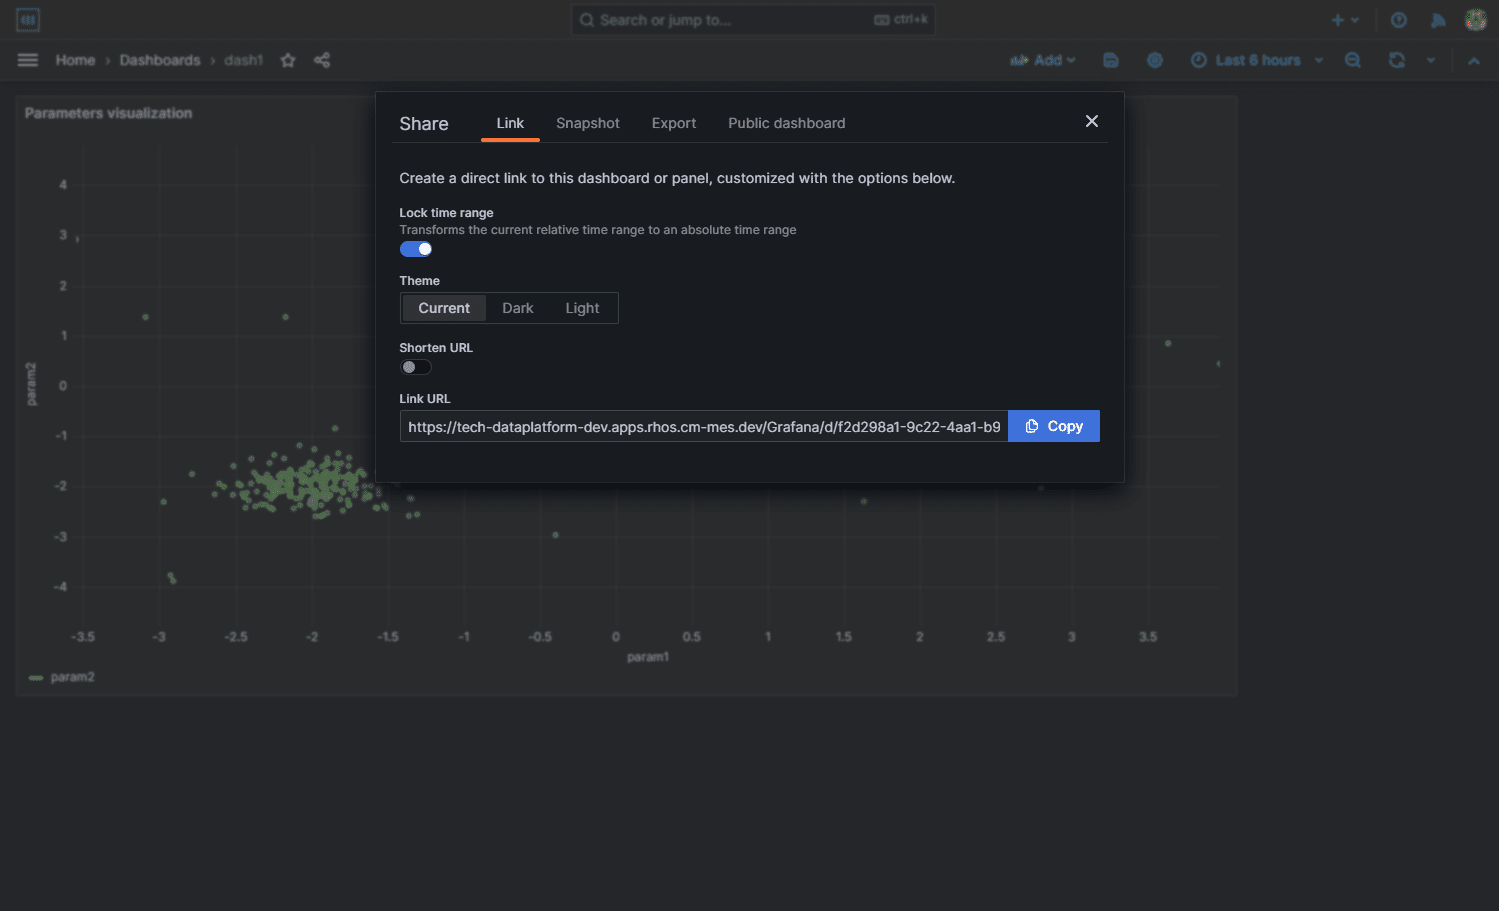Image resolution: width=1499 pixels, height=911 pixels.
Task: Open the news feed icon
Action: coord(1438,20)
